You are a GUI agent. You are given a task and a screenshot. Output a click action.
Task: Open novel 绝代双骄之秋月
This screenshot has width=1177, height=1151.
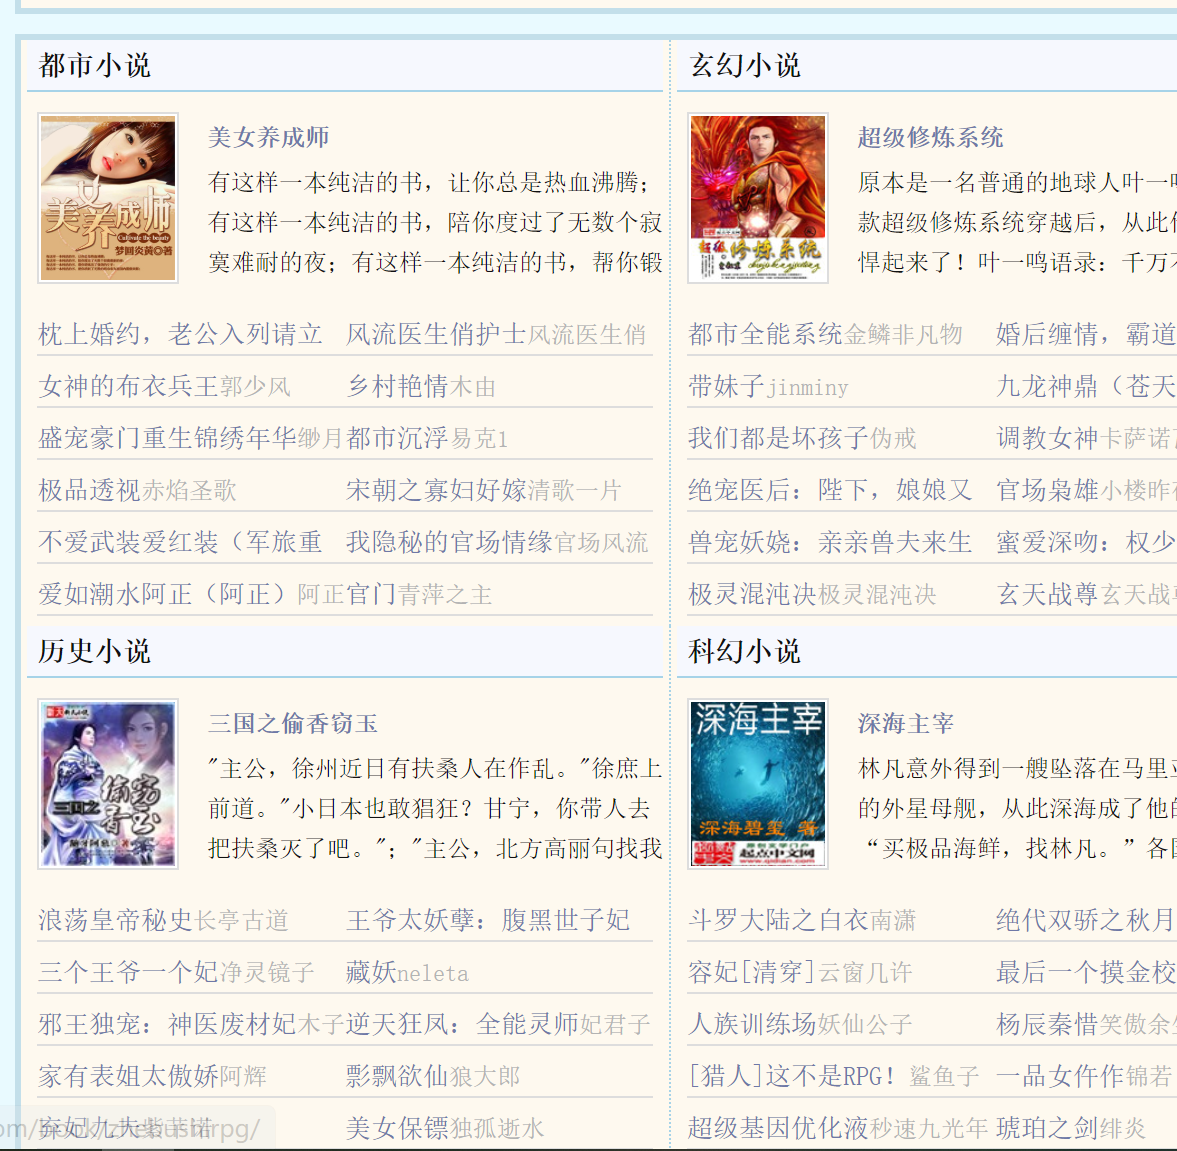point(1086,920)
